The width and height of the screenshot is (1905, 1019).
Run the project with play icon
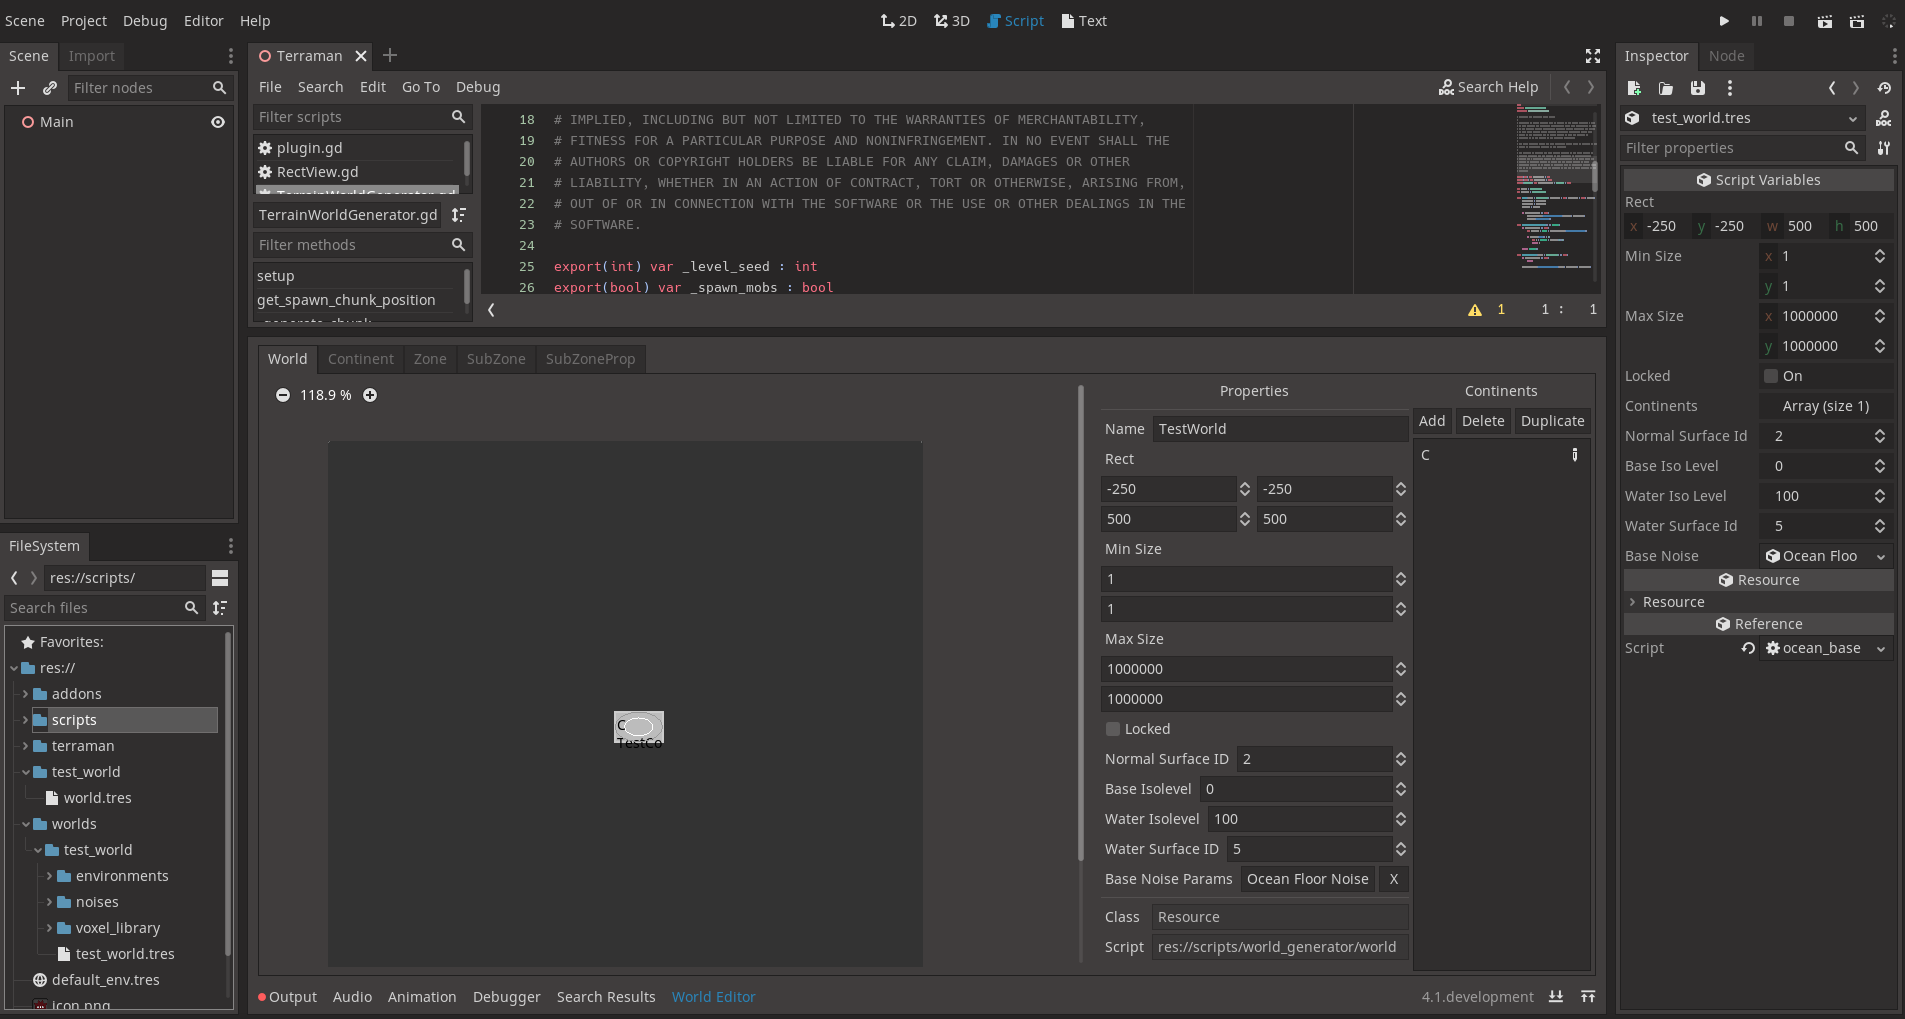point(1724,21)
